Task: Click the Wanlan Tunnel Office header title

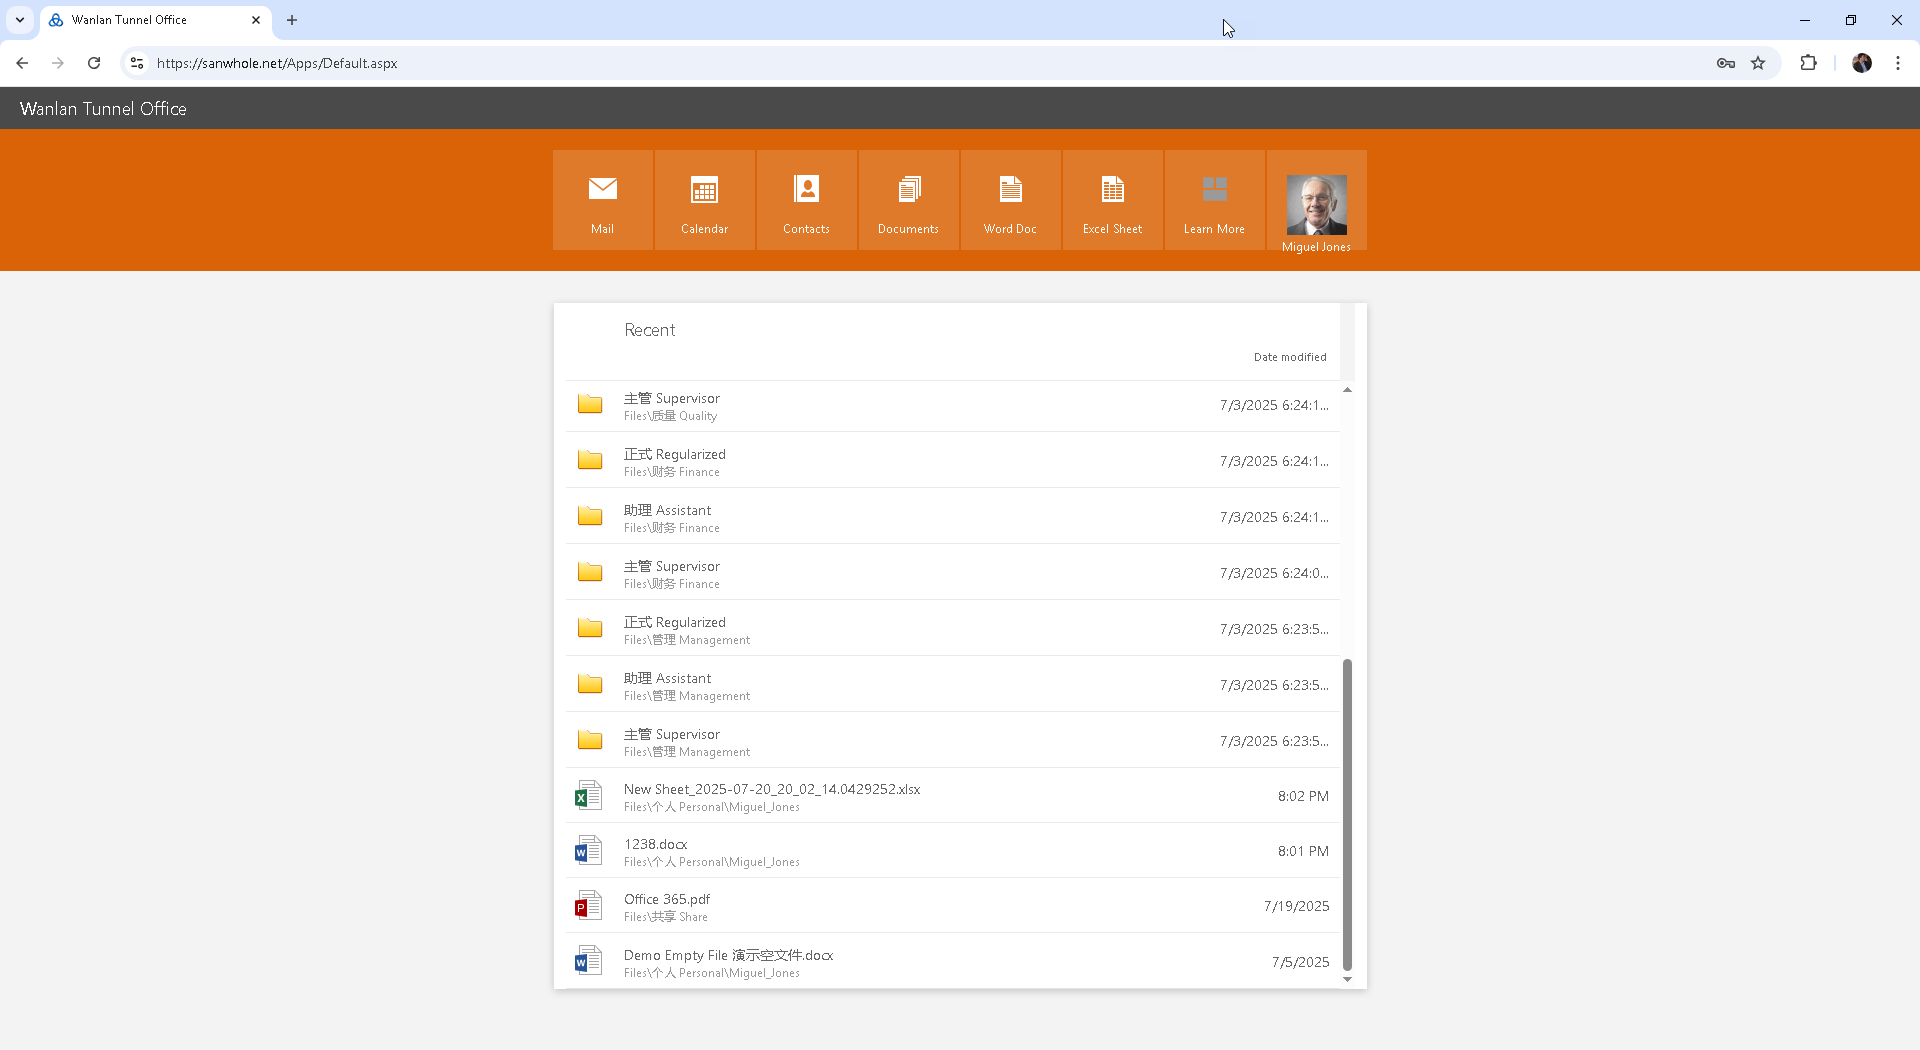Action: tap(103, 109)
